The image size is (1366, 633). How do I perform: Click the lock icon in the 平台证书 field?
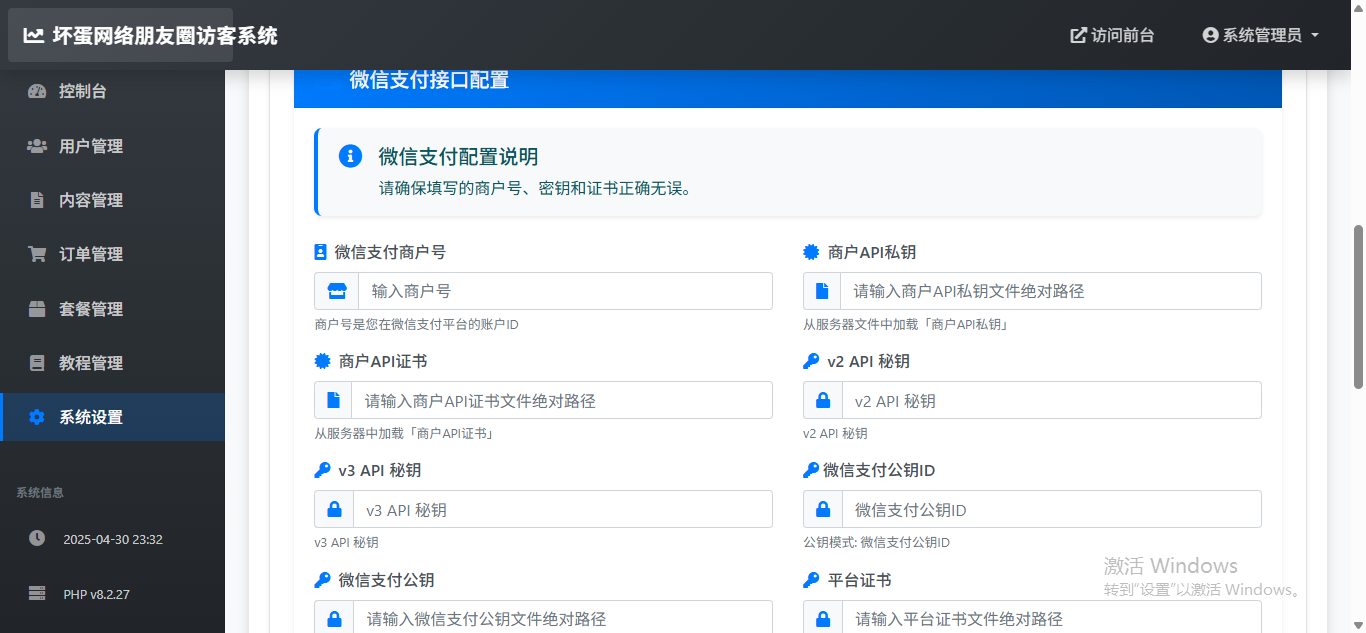[822, 618]
